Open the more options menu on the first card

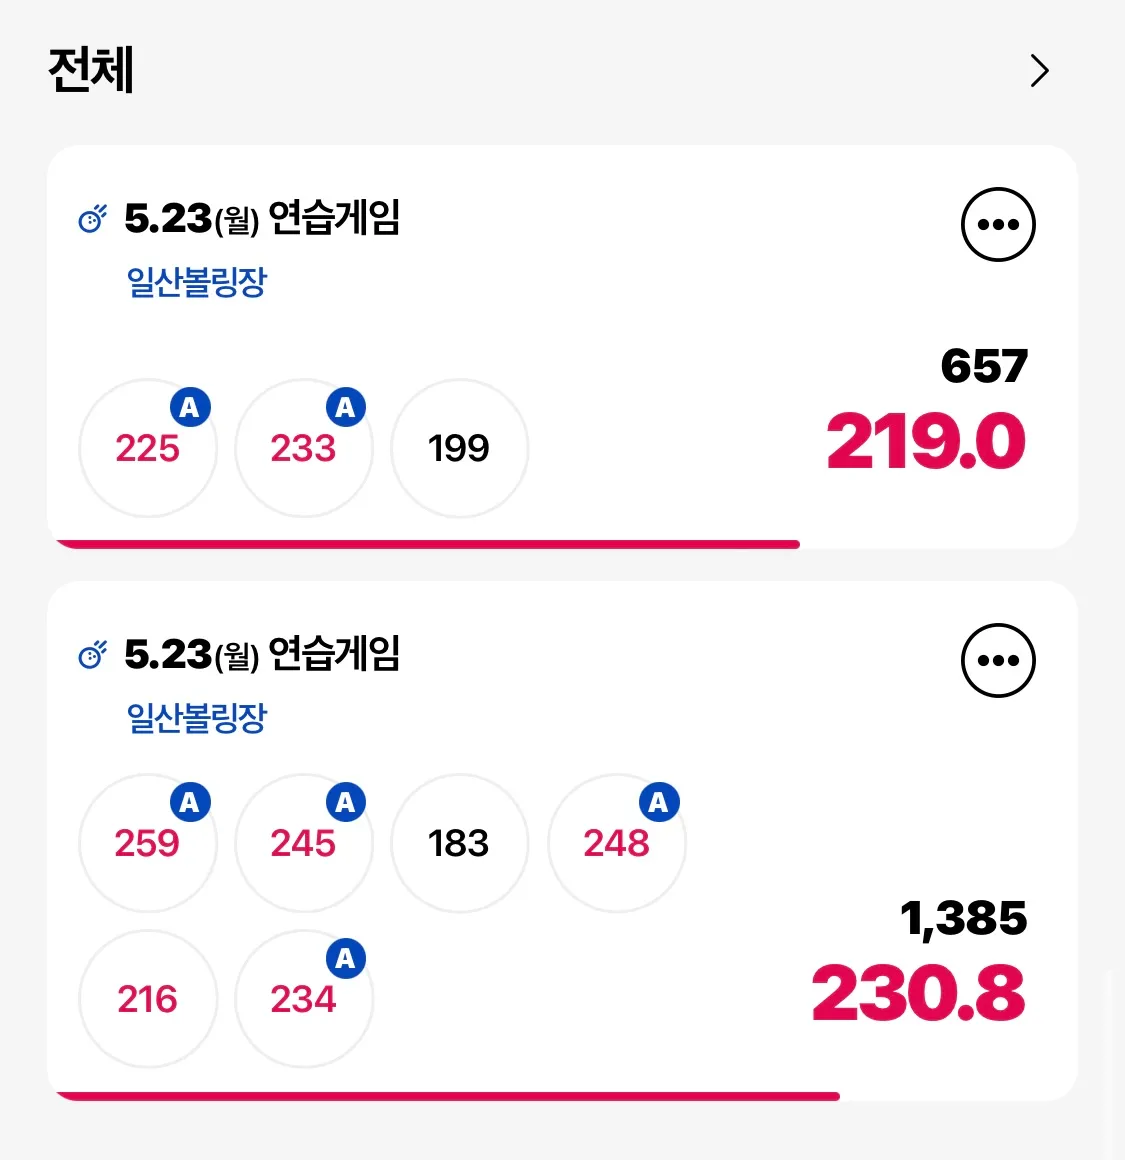point(998,224)
